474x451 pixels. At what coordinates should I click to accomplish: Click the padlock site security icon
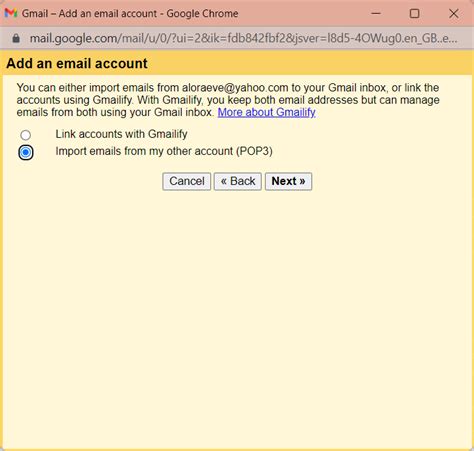point(16,39)
